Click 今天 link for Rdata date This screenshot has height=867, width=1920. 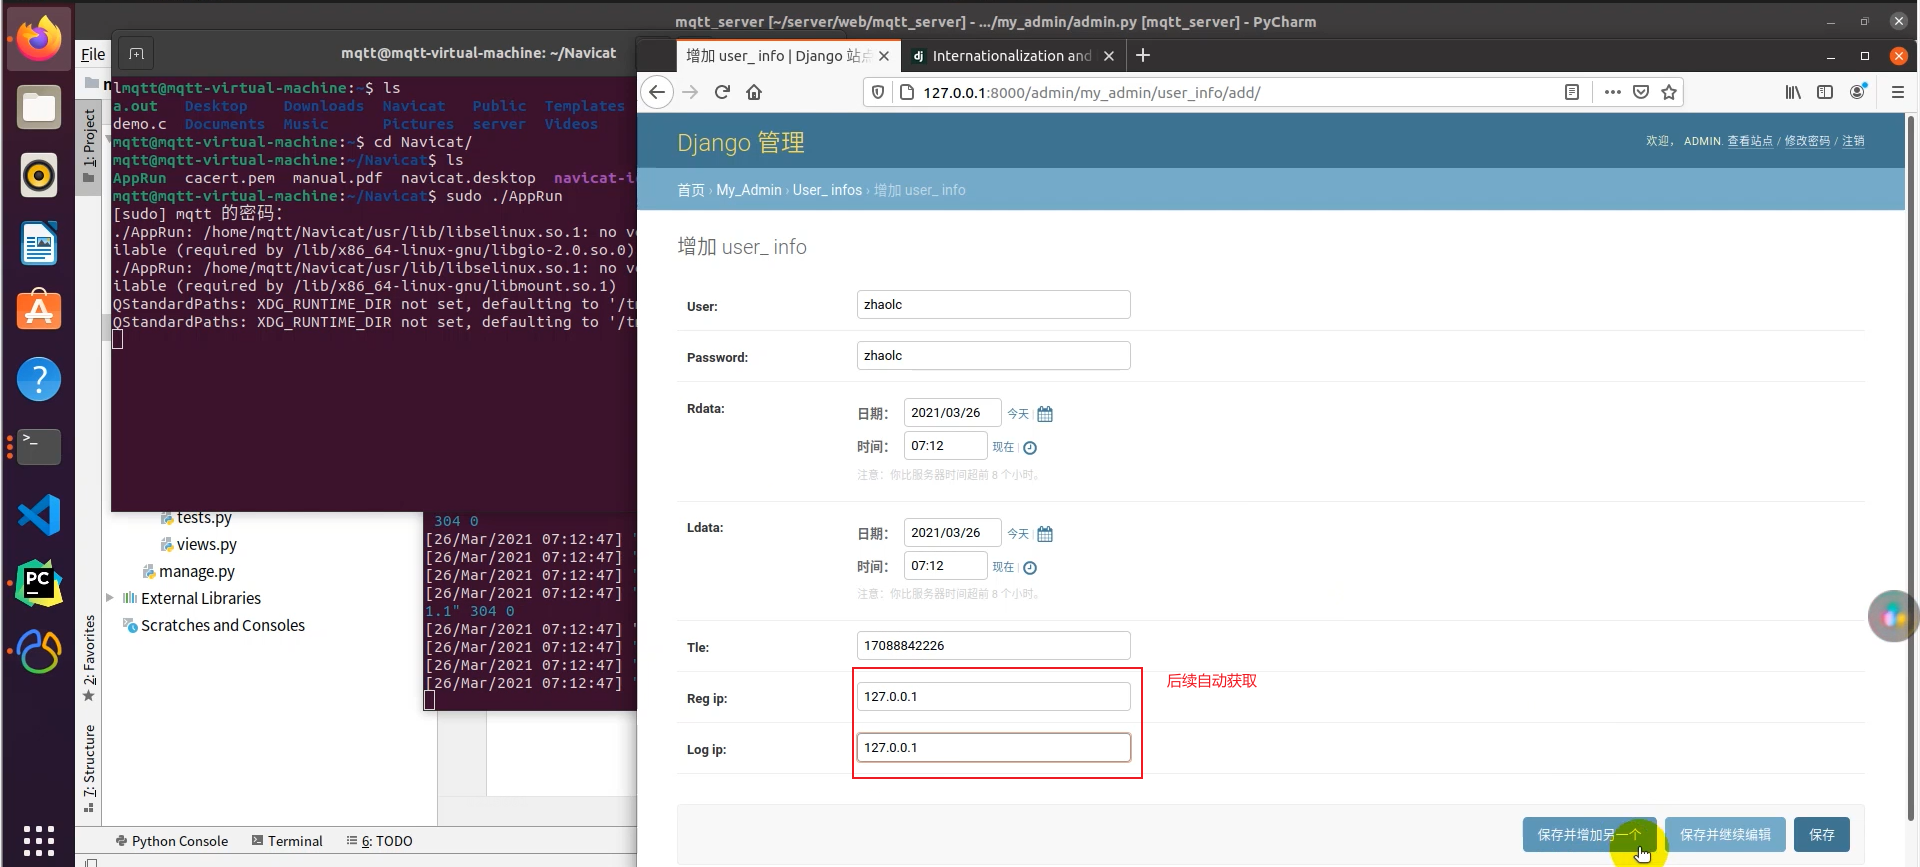click(1018, 414)
